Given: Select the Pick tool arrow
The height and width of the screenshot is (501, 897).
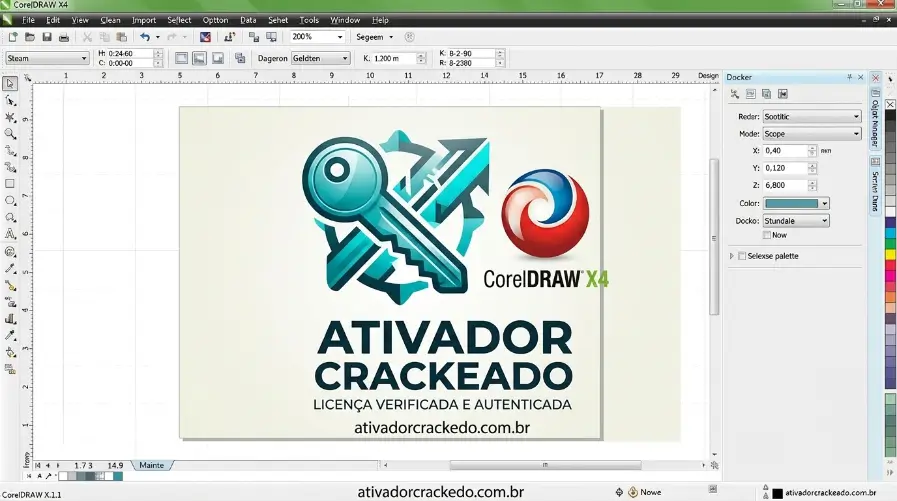Looking at the screenshot, I should coord(10,84).
